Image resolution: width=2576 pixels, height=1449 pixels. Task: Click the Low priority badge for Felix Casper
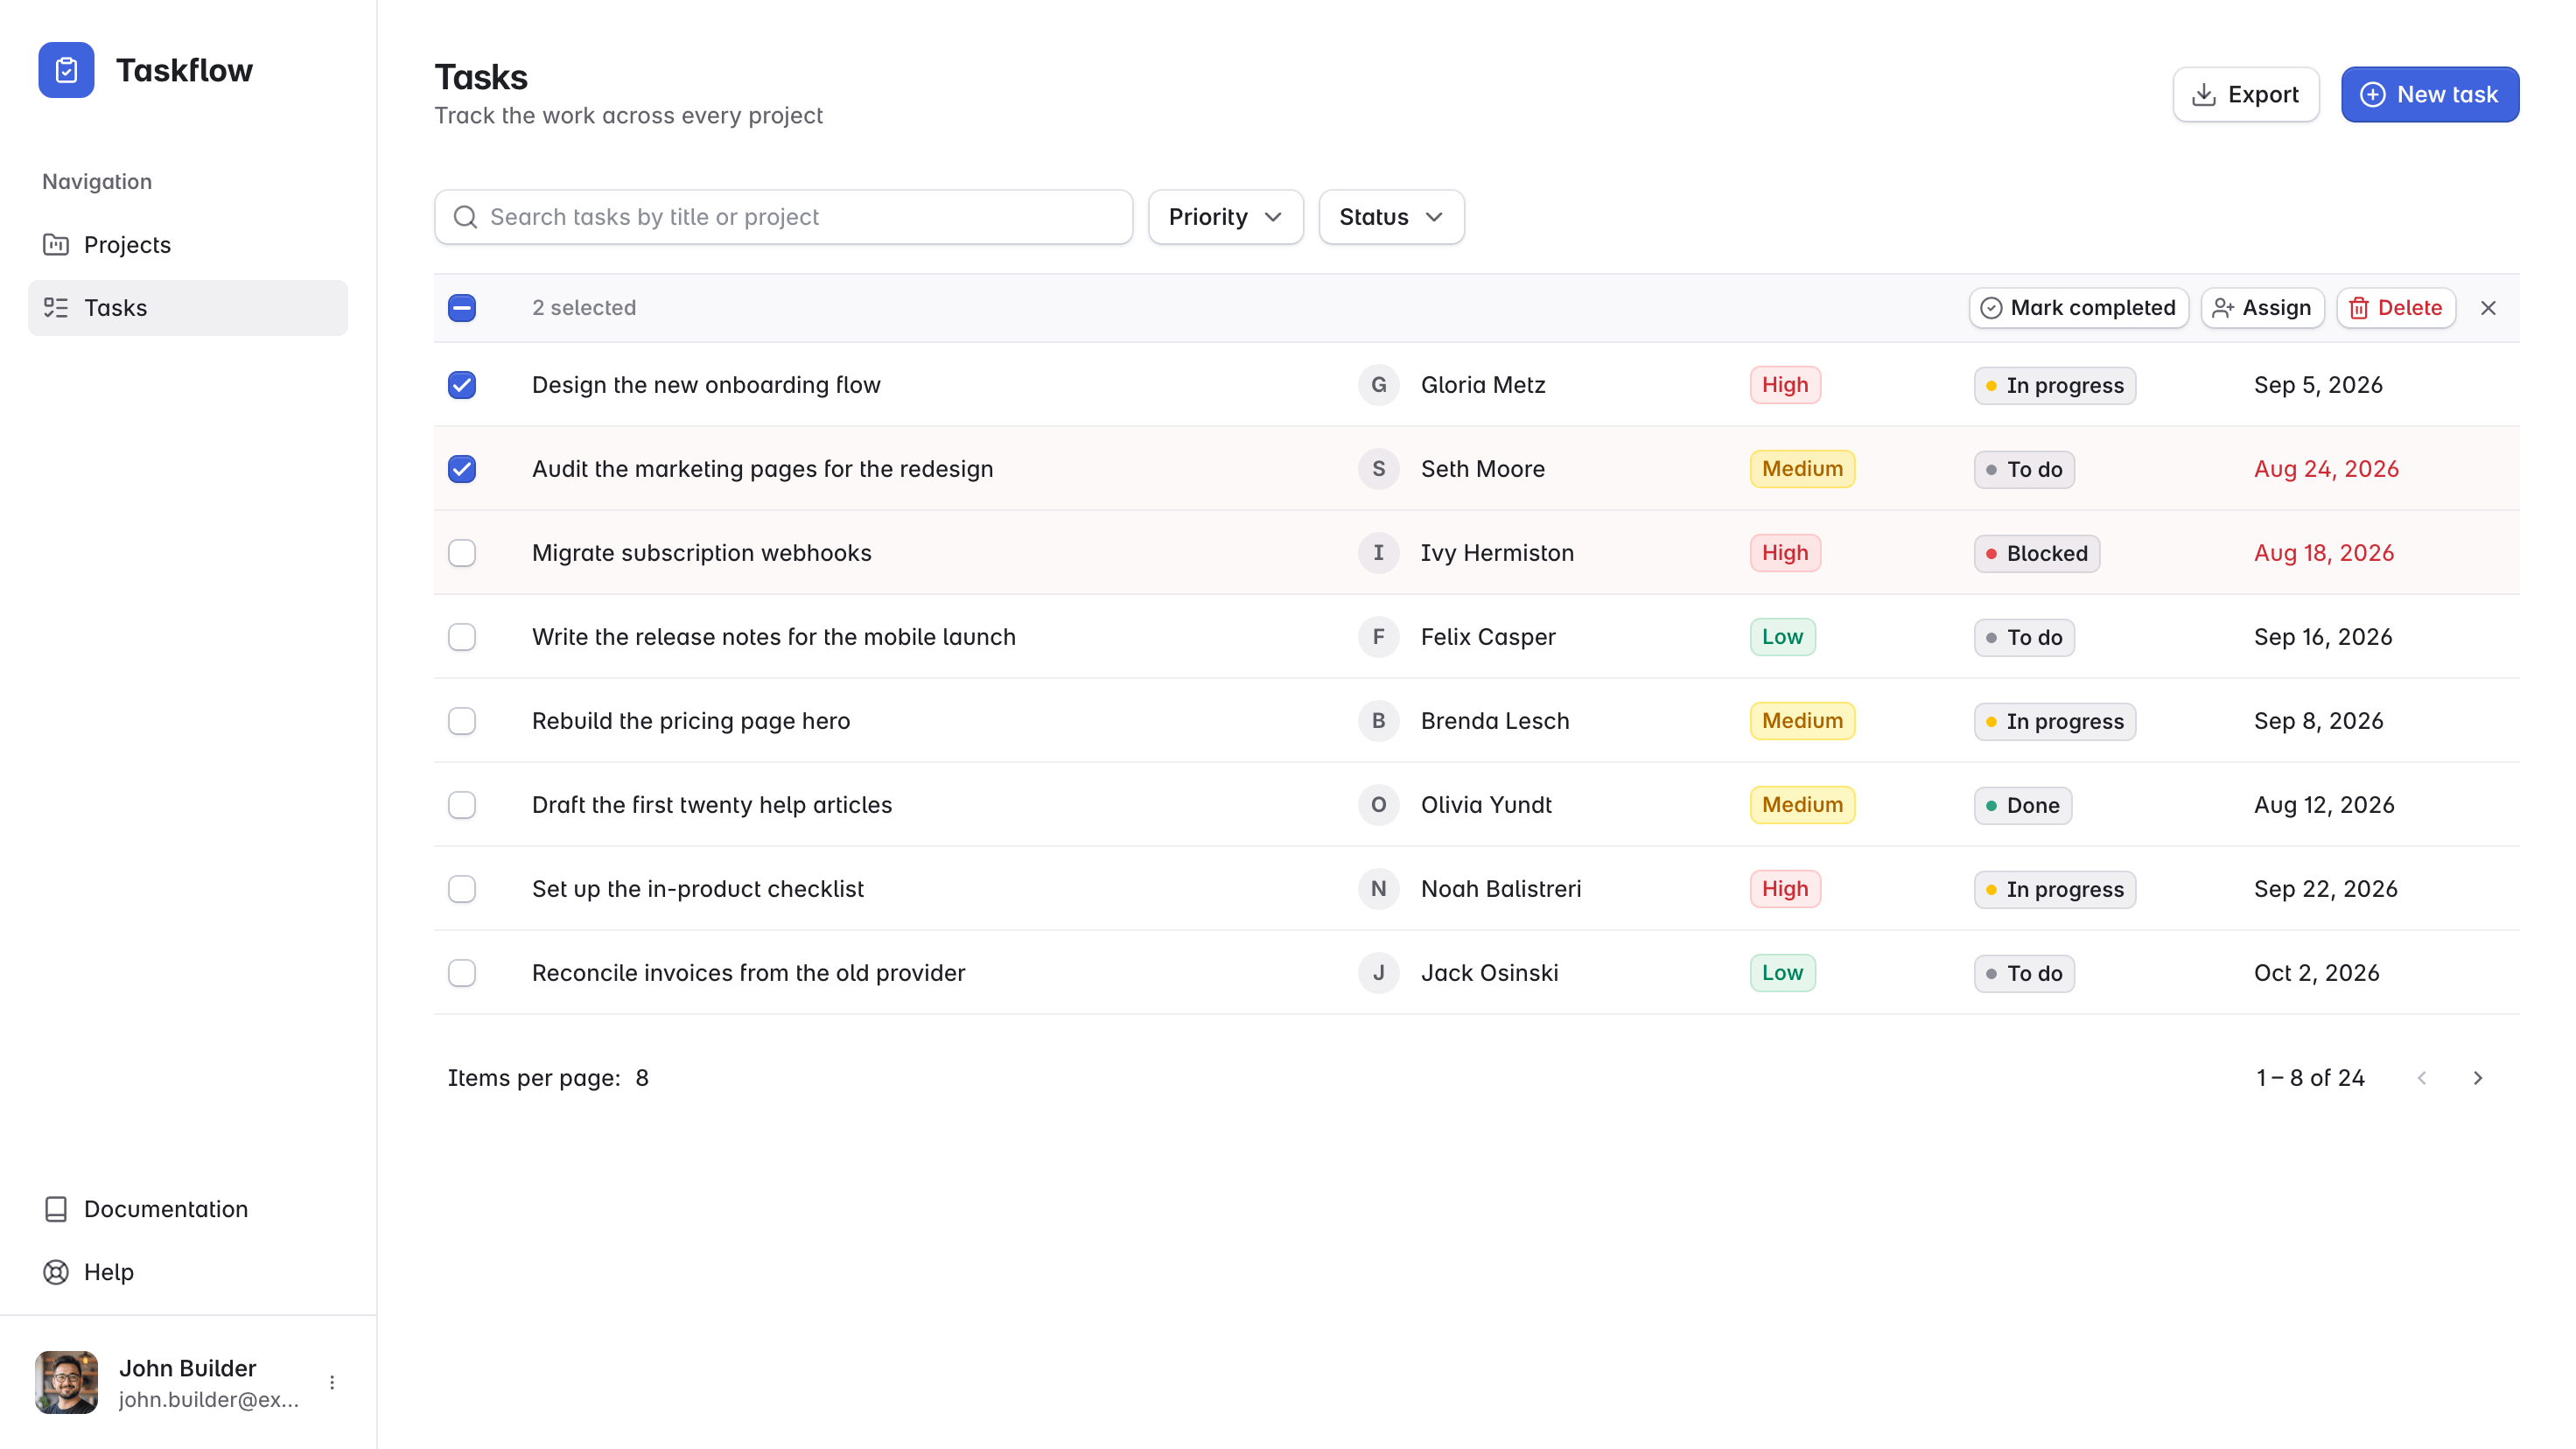click(1782, 637)
